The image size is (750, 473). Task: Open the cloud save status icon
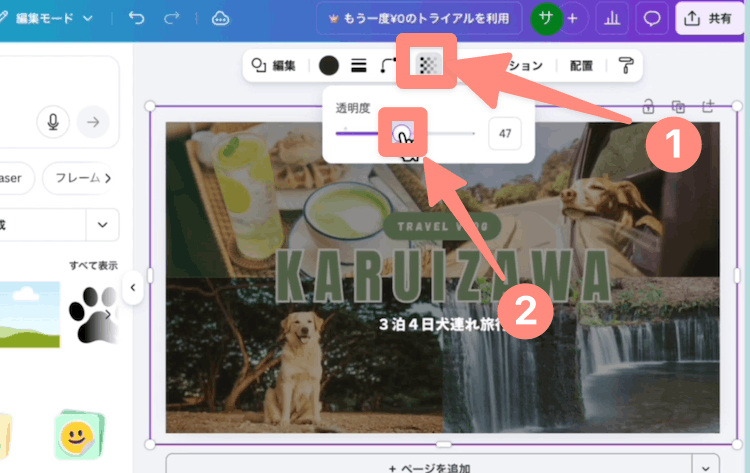(221, 18)
